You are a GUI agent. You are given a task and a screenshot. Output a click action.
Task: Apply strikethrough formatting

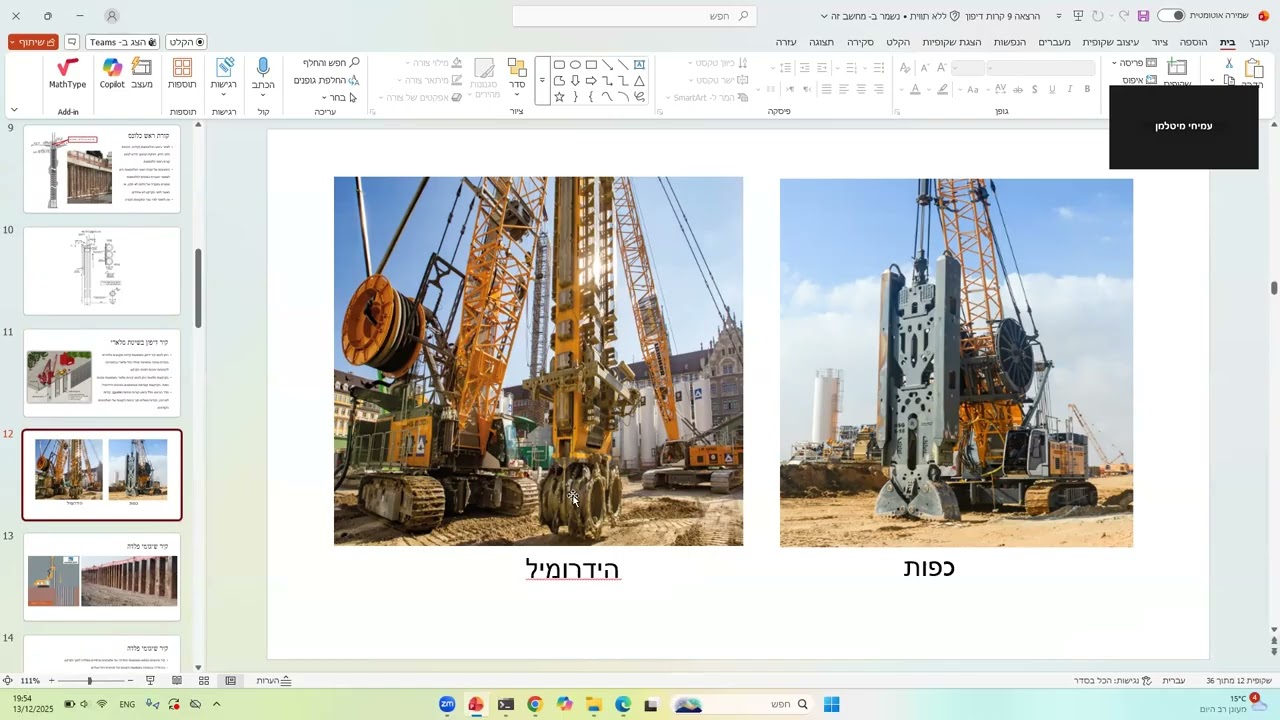pos(1017,89)
